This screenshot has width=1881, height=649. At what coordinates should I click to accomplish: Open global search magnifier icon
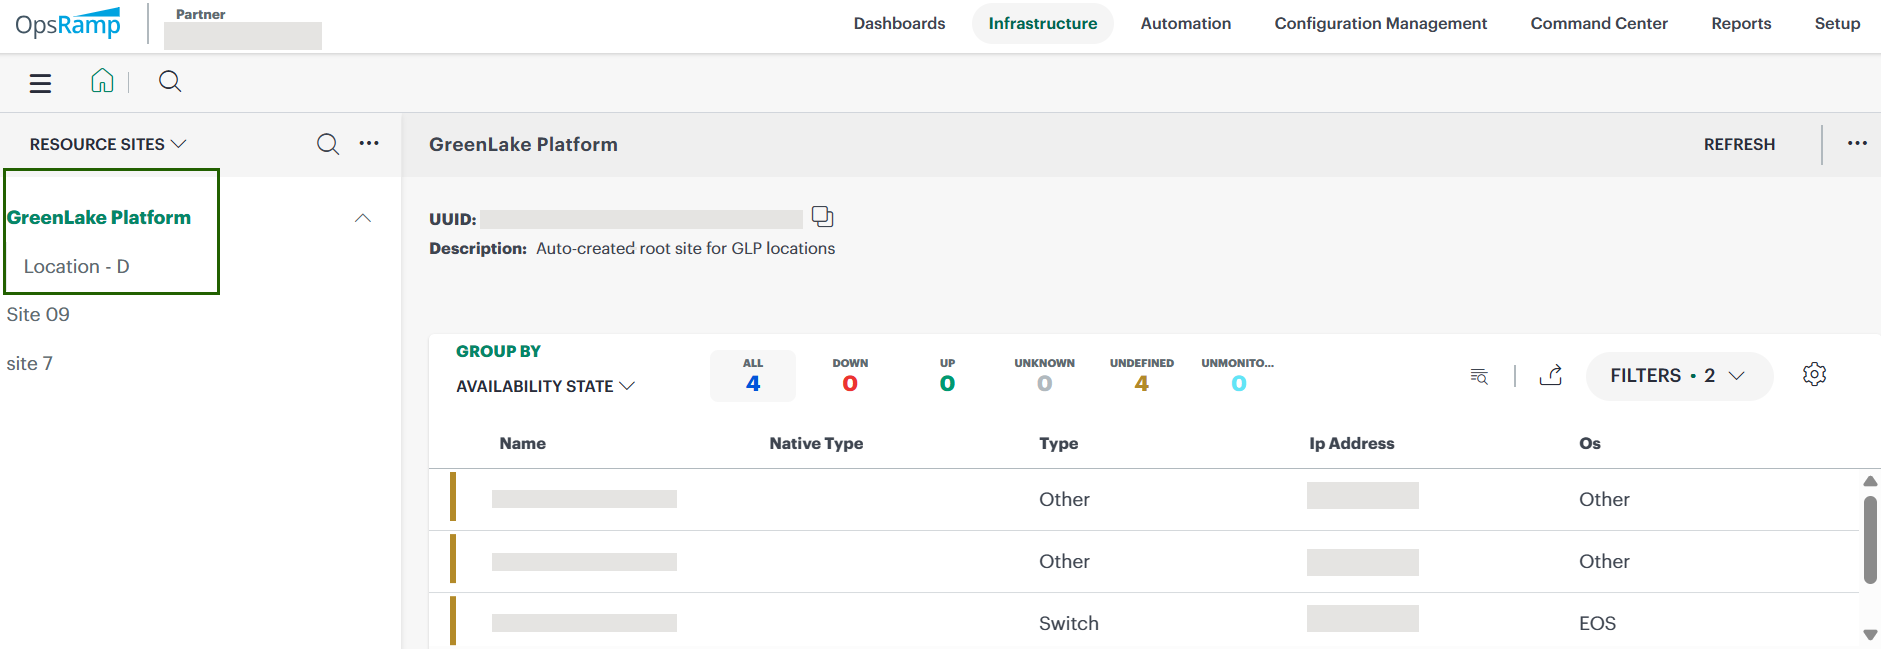click(x=170, y=81)
